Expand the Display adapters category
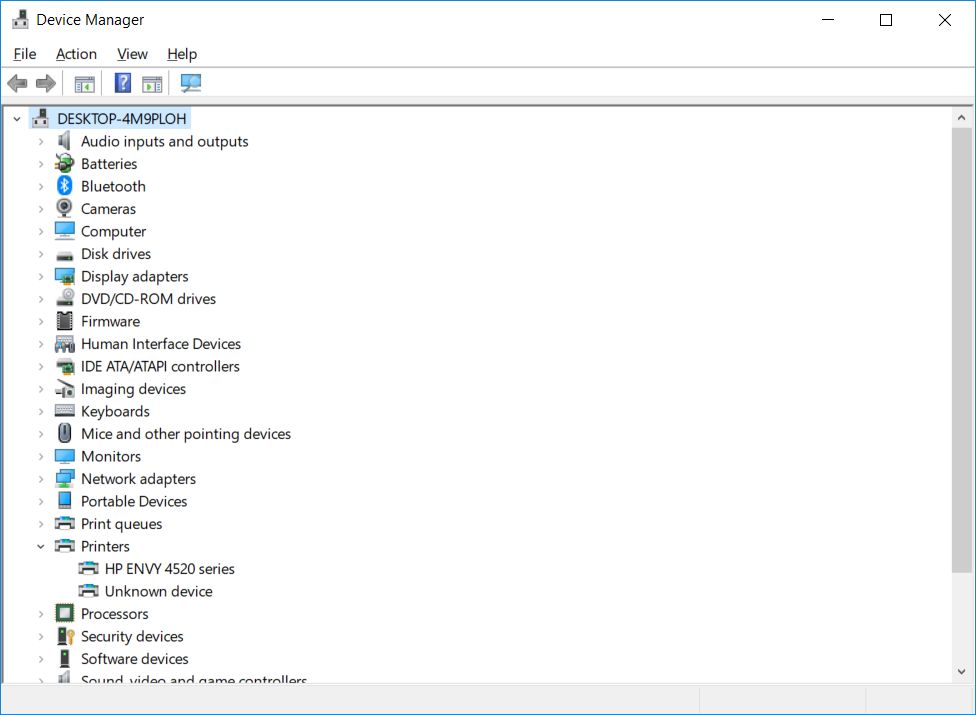Screen dimensions: 976x715 pos(41,276)
